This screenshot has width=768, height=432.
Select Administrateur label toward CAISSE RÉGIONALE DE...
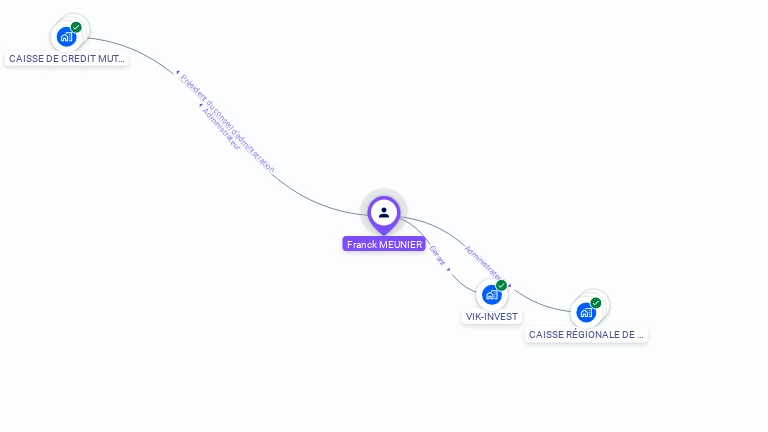483,263
